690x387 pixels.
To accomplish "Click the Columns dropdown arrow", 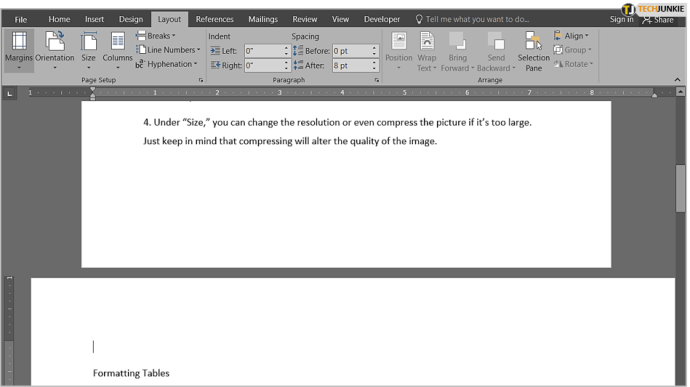I will 117,68.
